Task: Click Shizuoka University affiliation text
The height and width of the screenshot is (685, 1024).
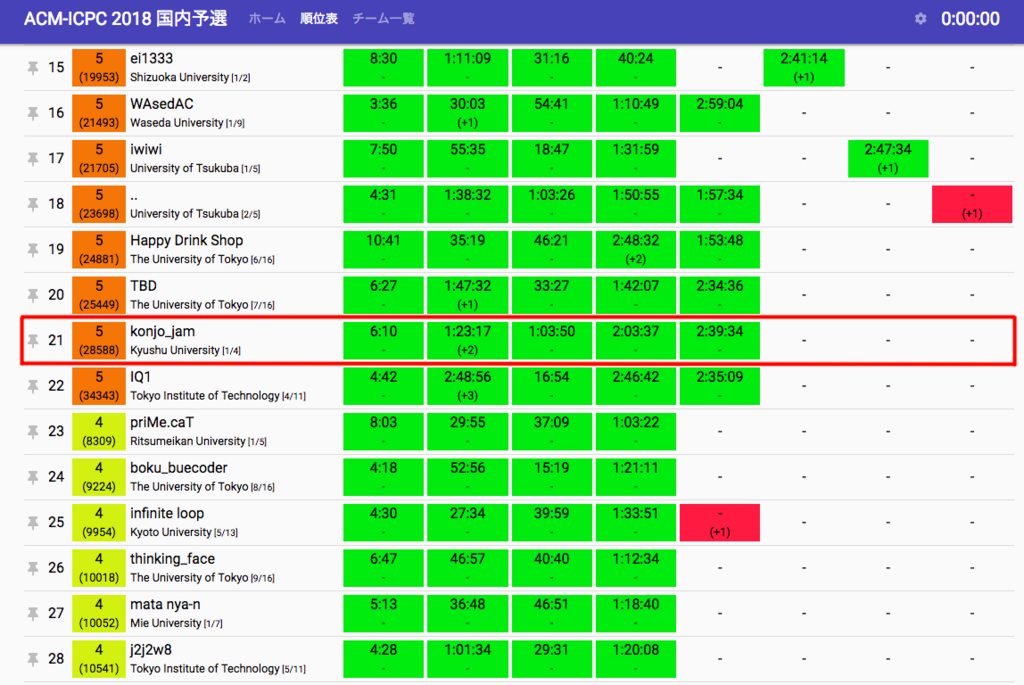Action: pyautogui.click(x=179, y=77)
